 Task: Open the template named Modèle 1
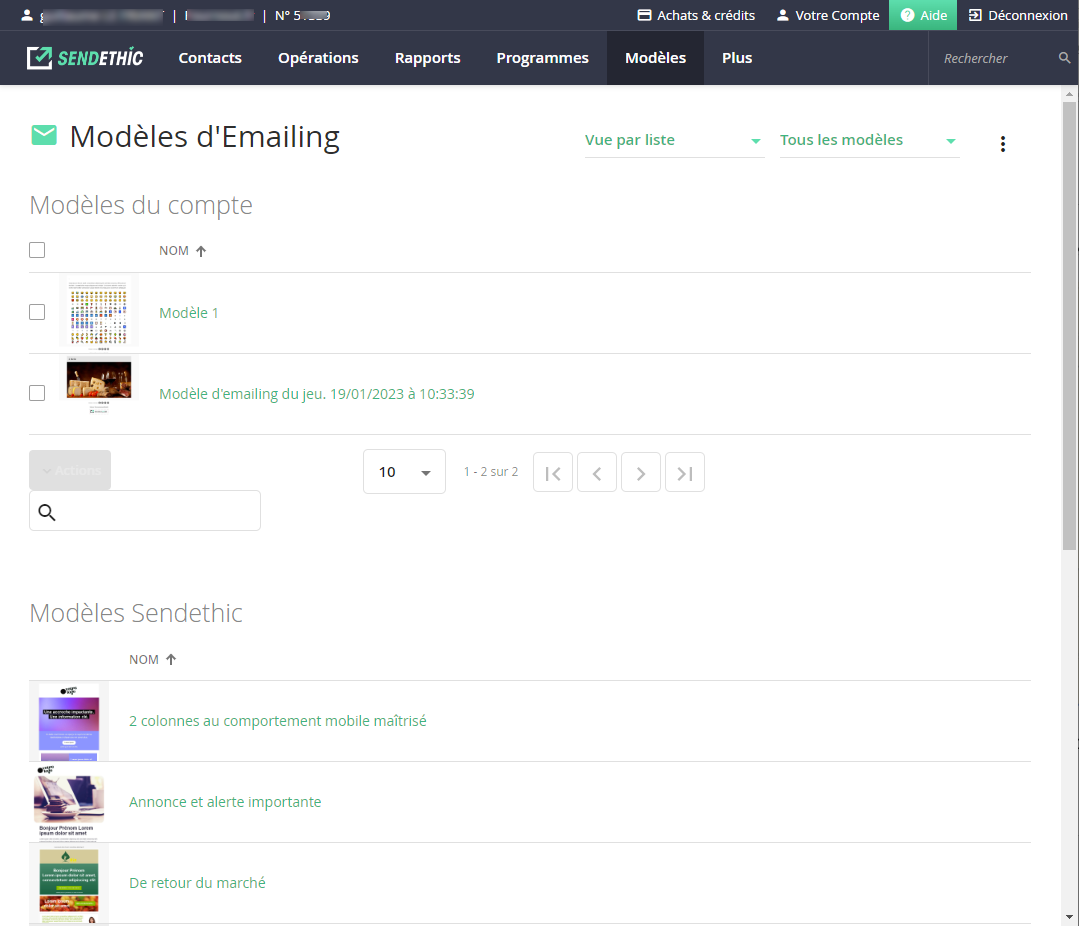click(188, 312)
